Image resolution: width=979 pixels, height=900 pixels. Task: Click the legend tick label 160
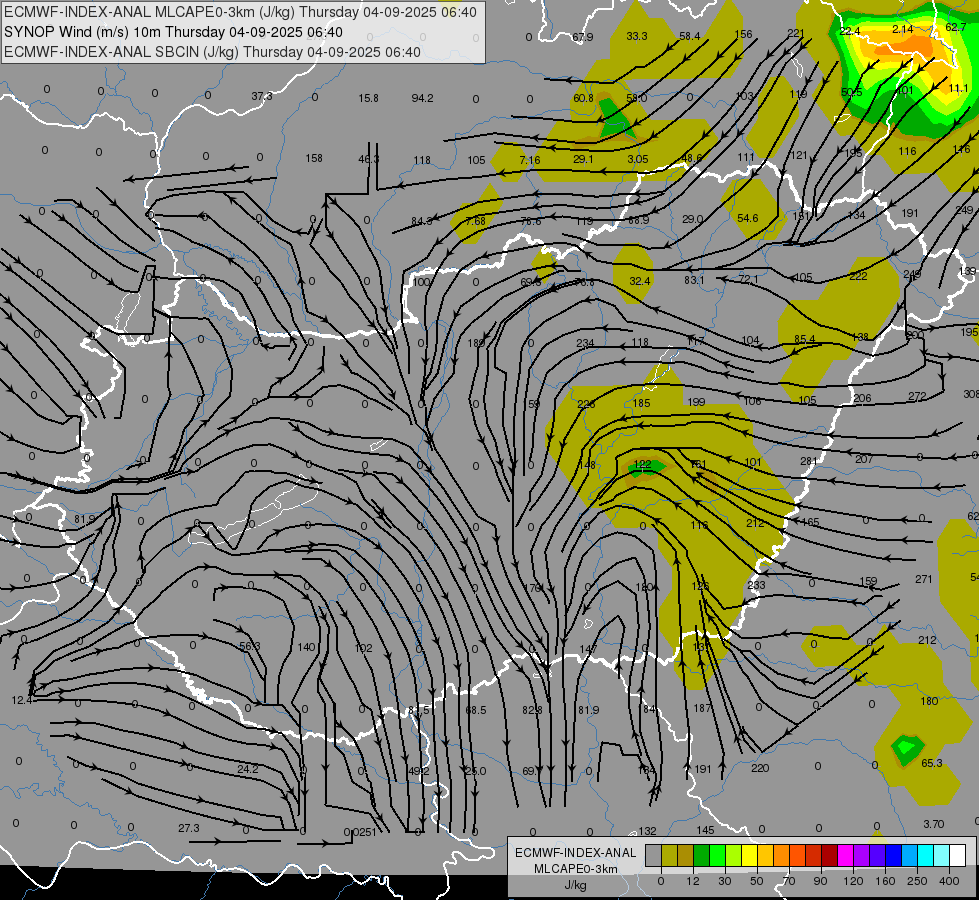(885, 881)
